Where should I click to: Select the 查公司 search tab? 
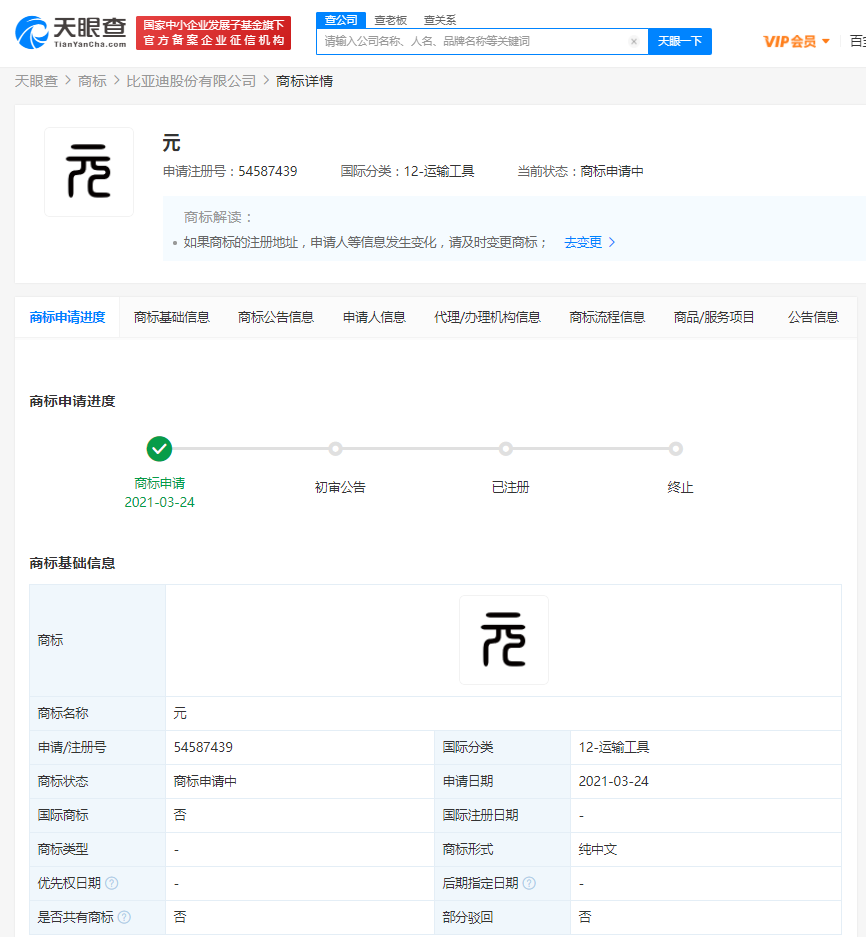[x=341, y=20]
